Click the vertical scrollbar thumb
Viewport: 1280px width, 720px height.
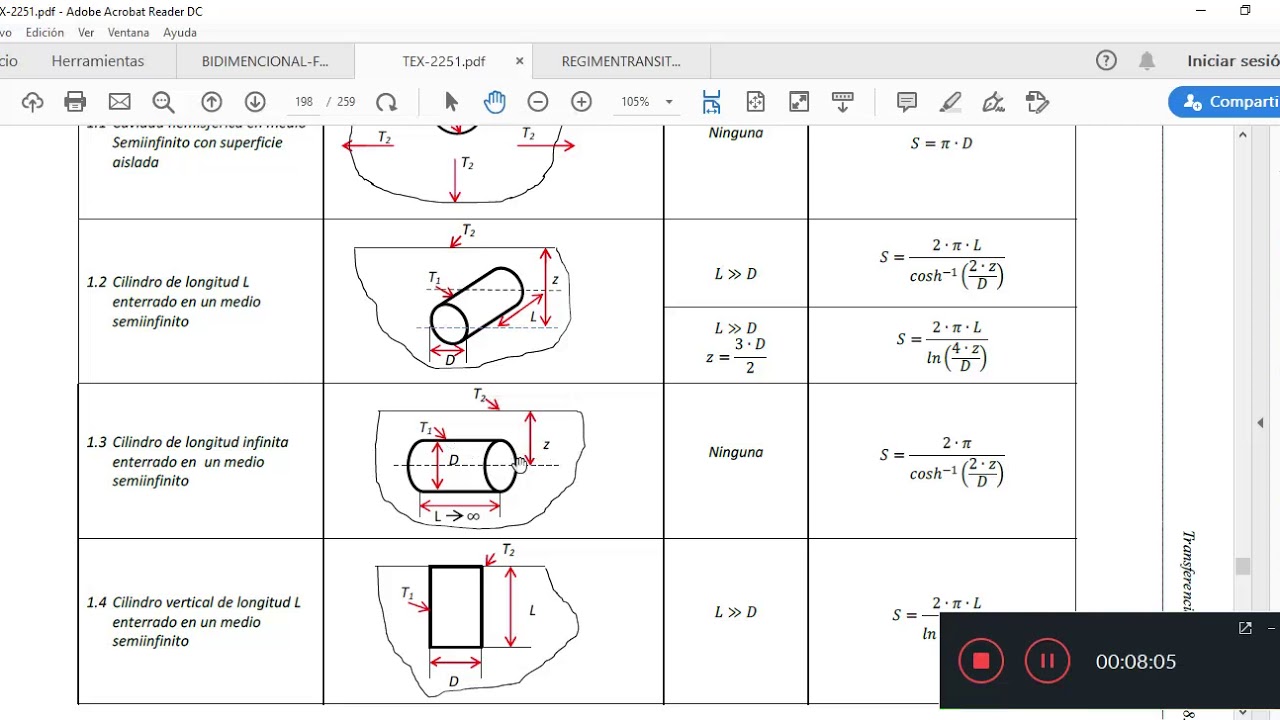[1243, 566]
